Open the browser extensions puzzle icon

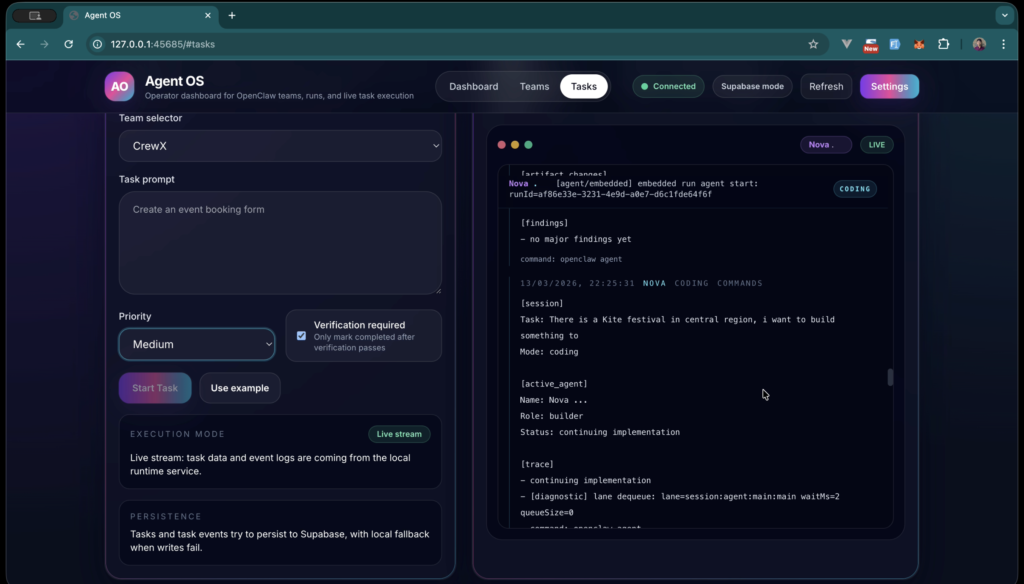(942, 44)
